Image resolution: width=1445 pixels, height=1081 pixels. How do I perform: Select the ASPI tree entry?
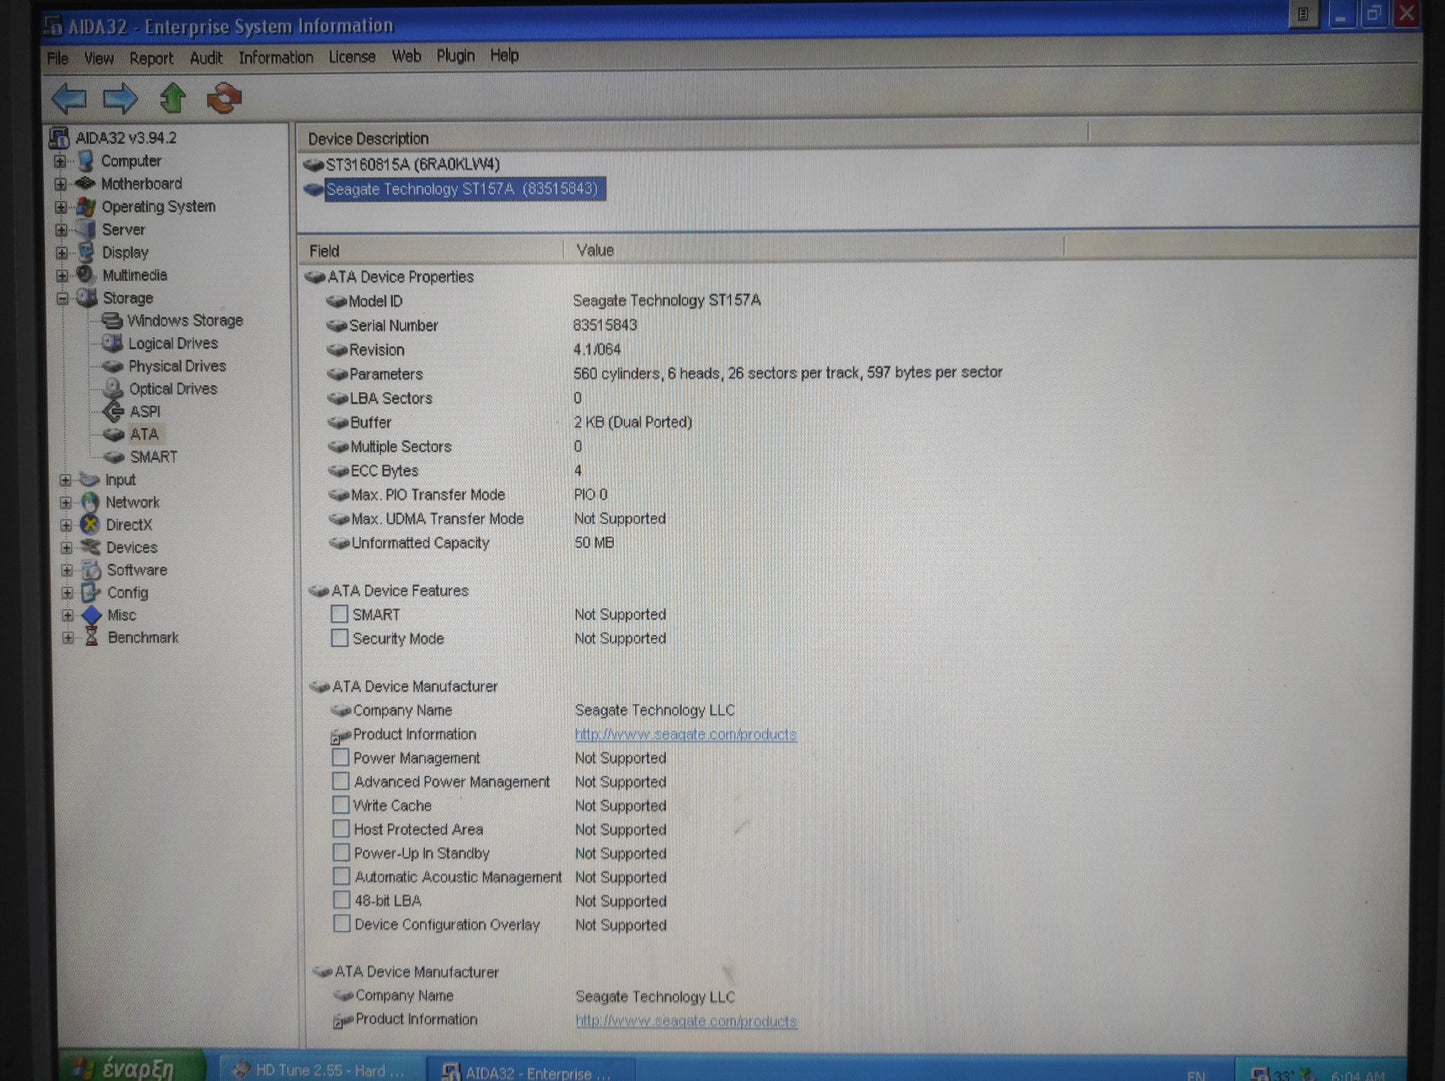[144, 411]
